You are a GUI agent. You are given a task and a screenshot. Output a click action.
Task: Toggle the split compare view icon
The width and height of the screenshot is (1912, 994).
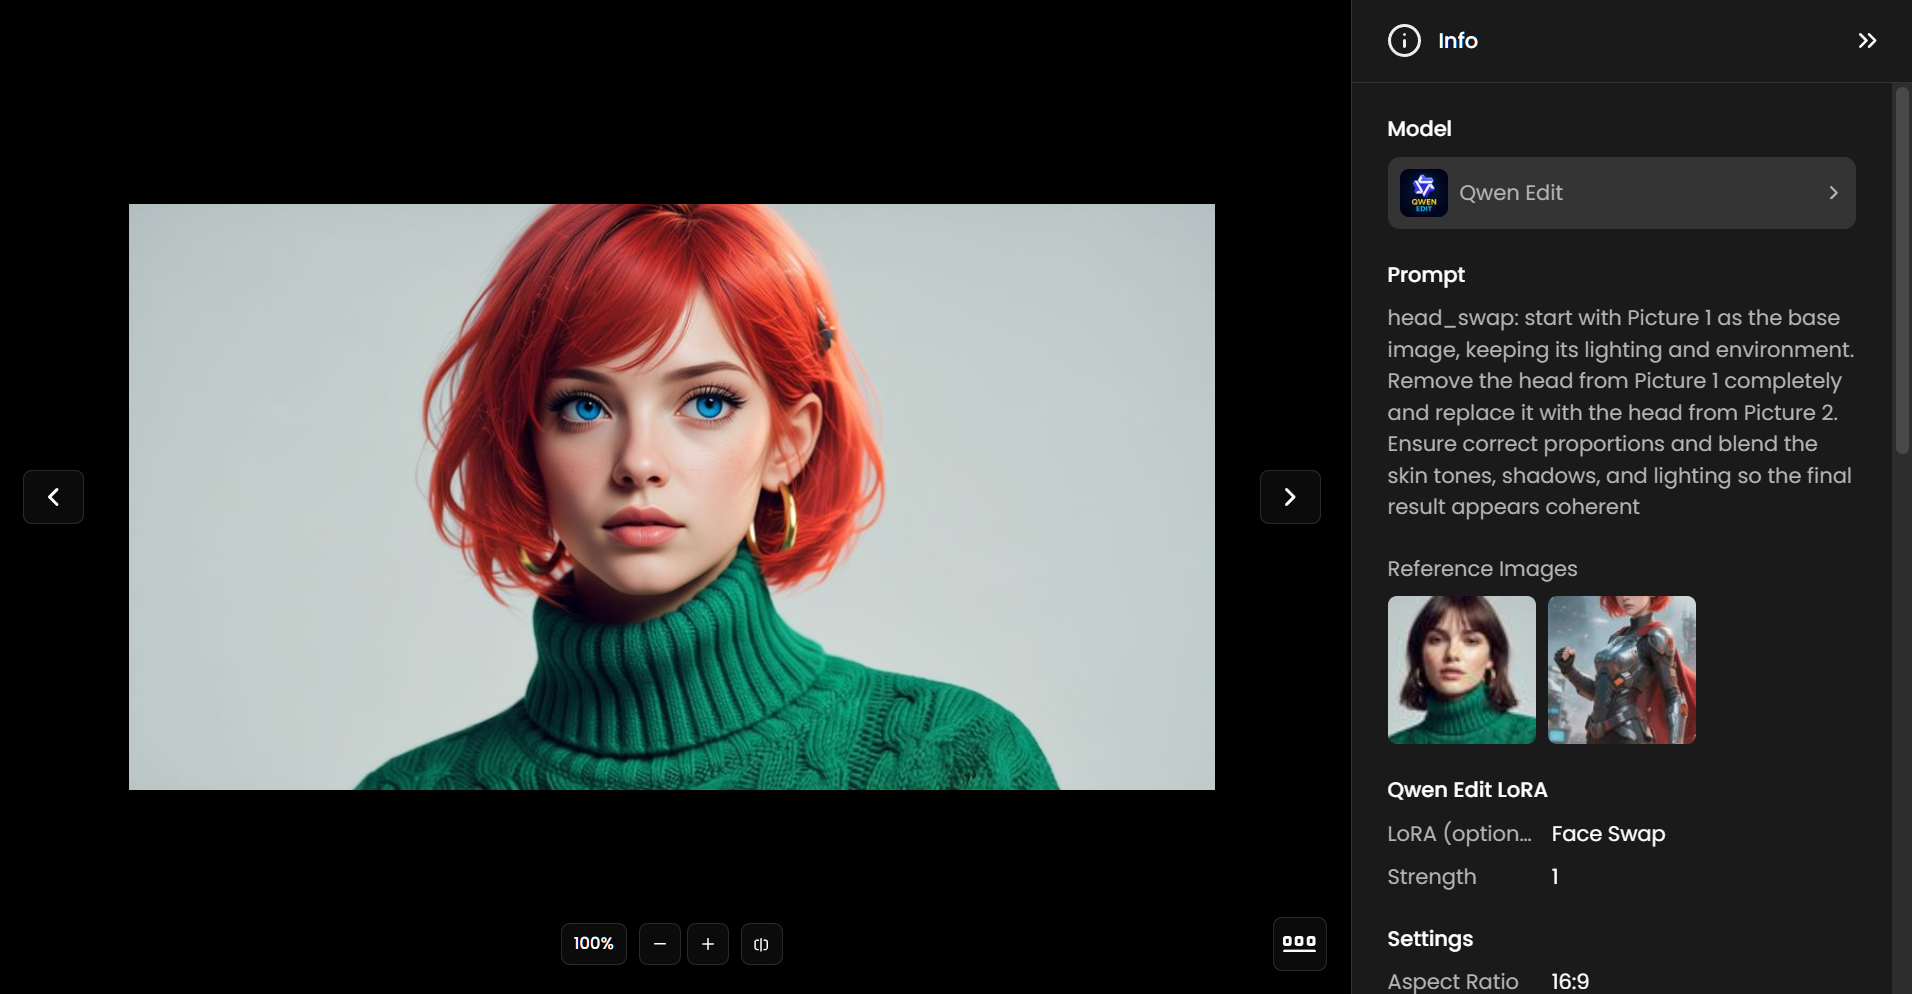761,944
